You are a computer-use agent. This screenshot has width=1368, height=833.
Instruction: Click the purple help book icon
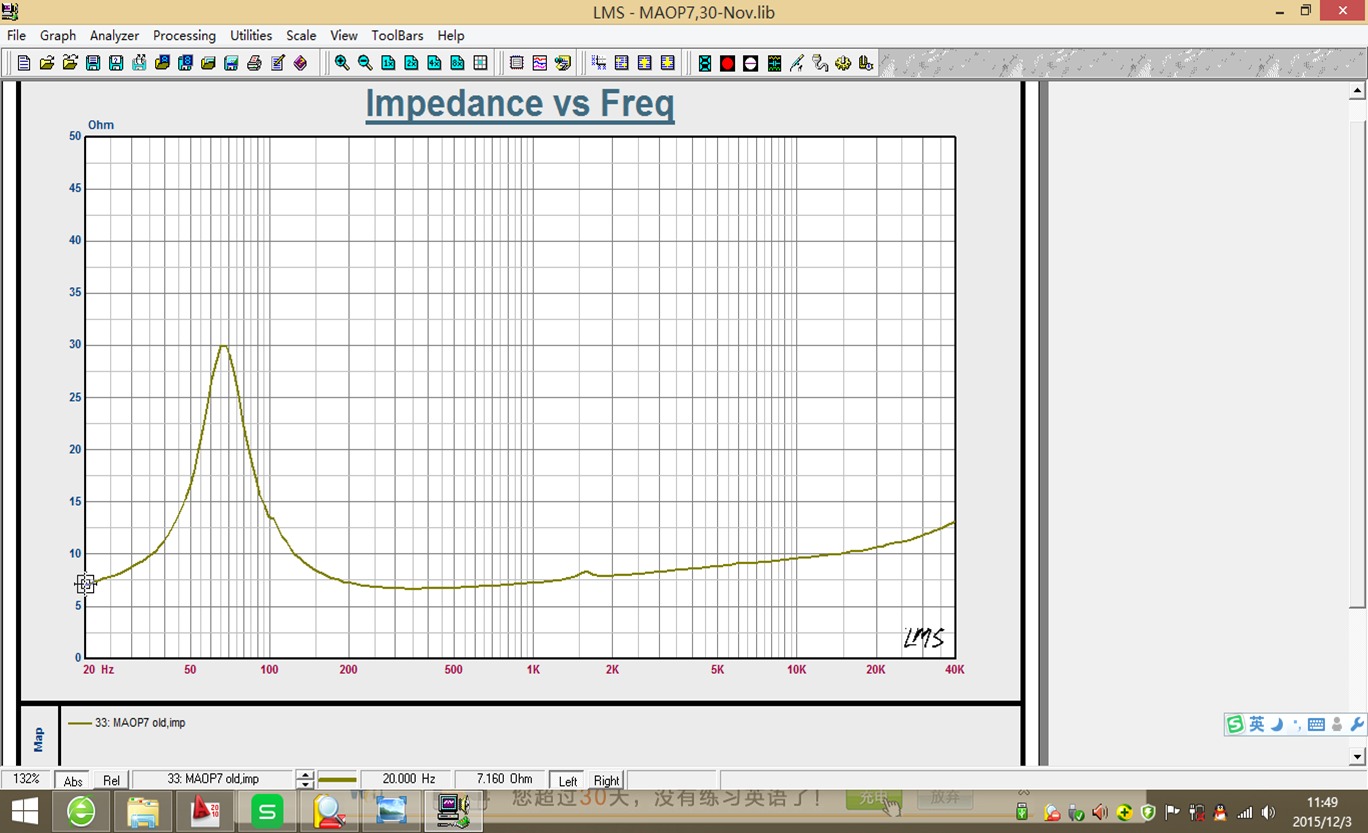pos(300,63)
